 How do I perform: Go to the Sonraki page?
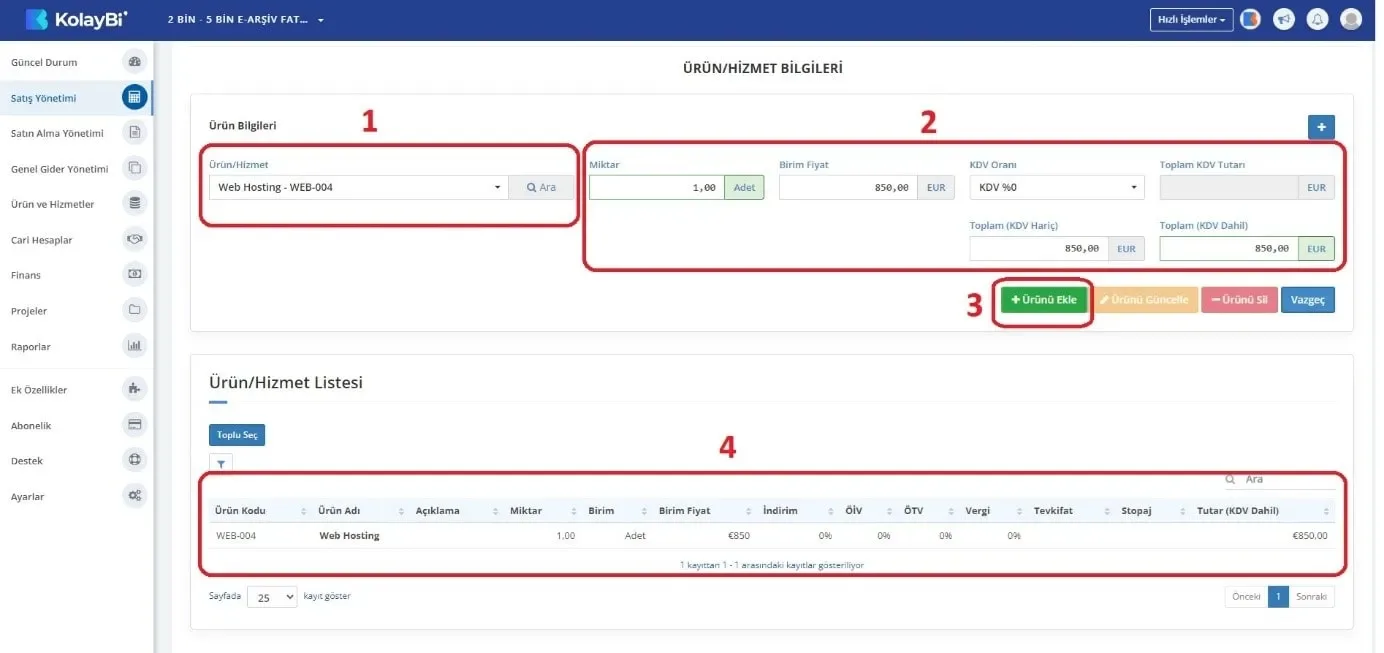(1311, 597)
